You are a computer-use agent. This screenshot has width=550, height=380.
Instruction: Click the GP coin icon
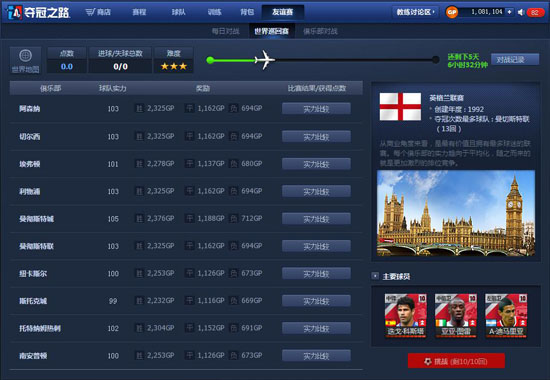click(452, 12)
